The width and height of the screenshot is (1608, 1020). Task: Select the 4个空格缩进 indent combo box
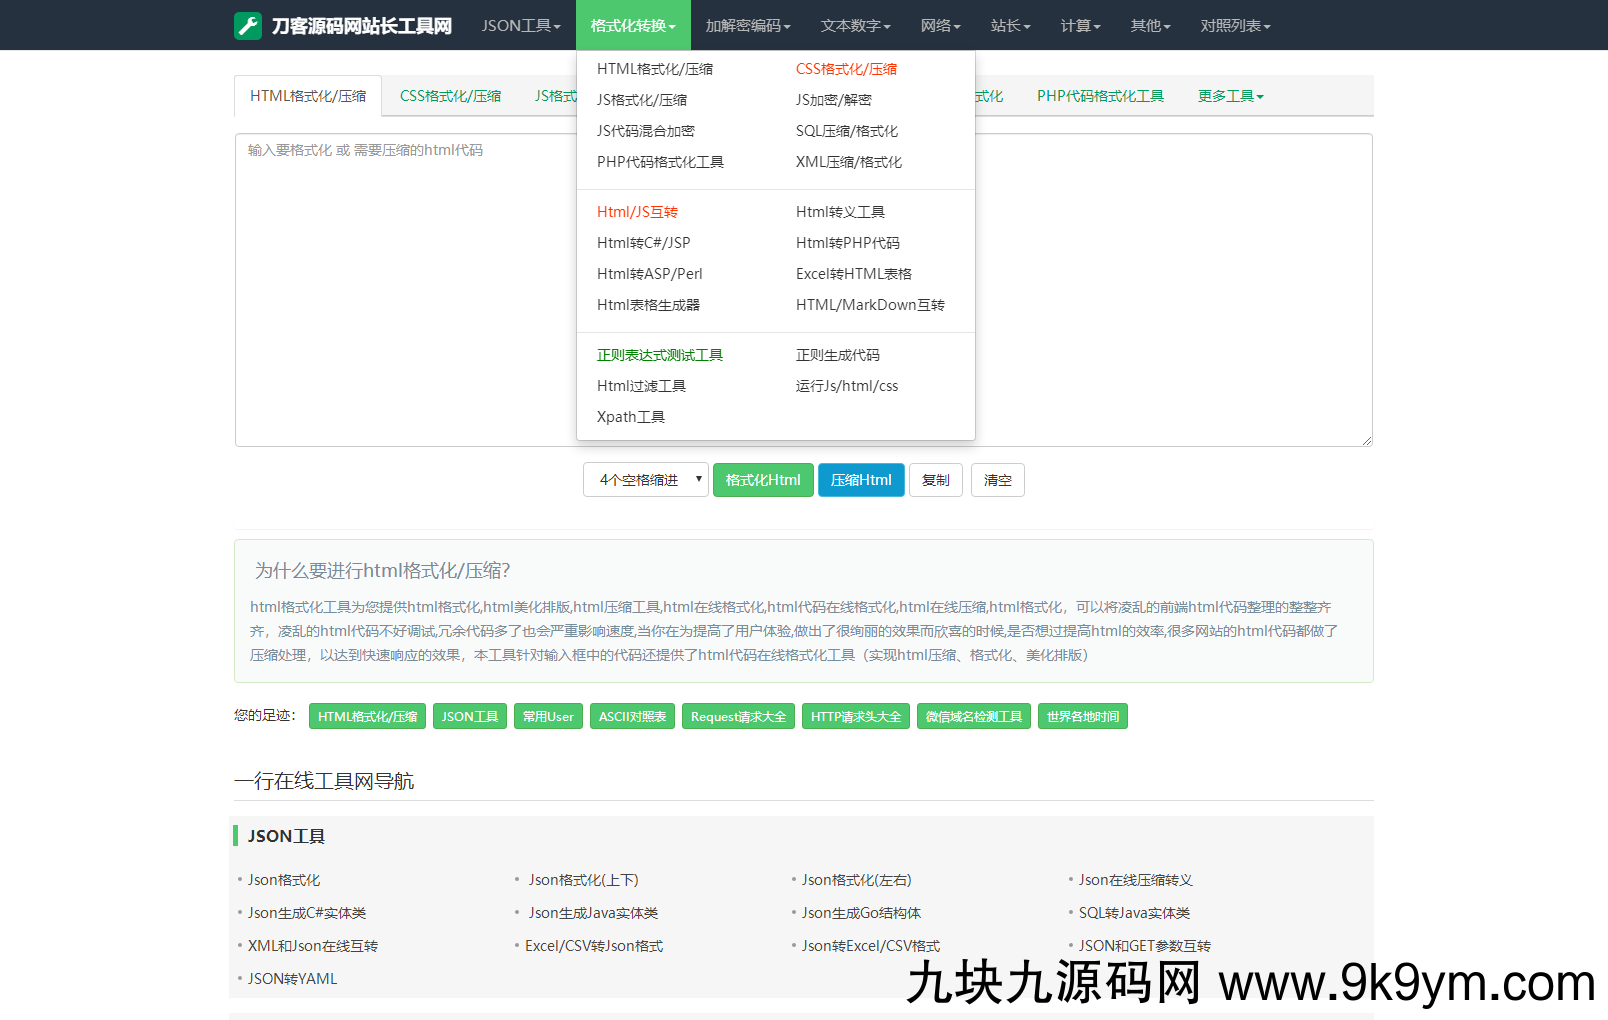[646, 480]
